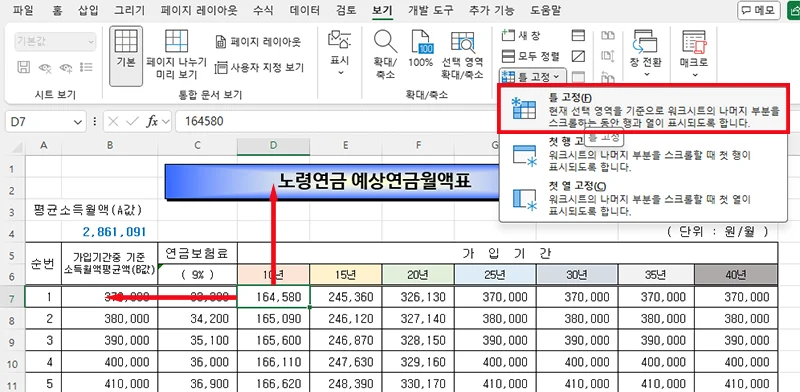Switch to 페이지 레이아웃 view

pos(258,42)
